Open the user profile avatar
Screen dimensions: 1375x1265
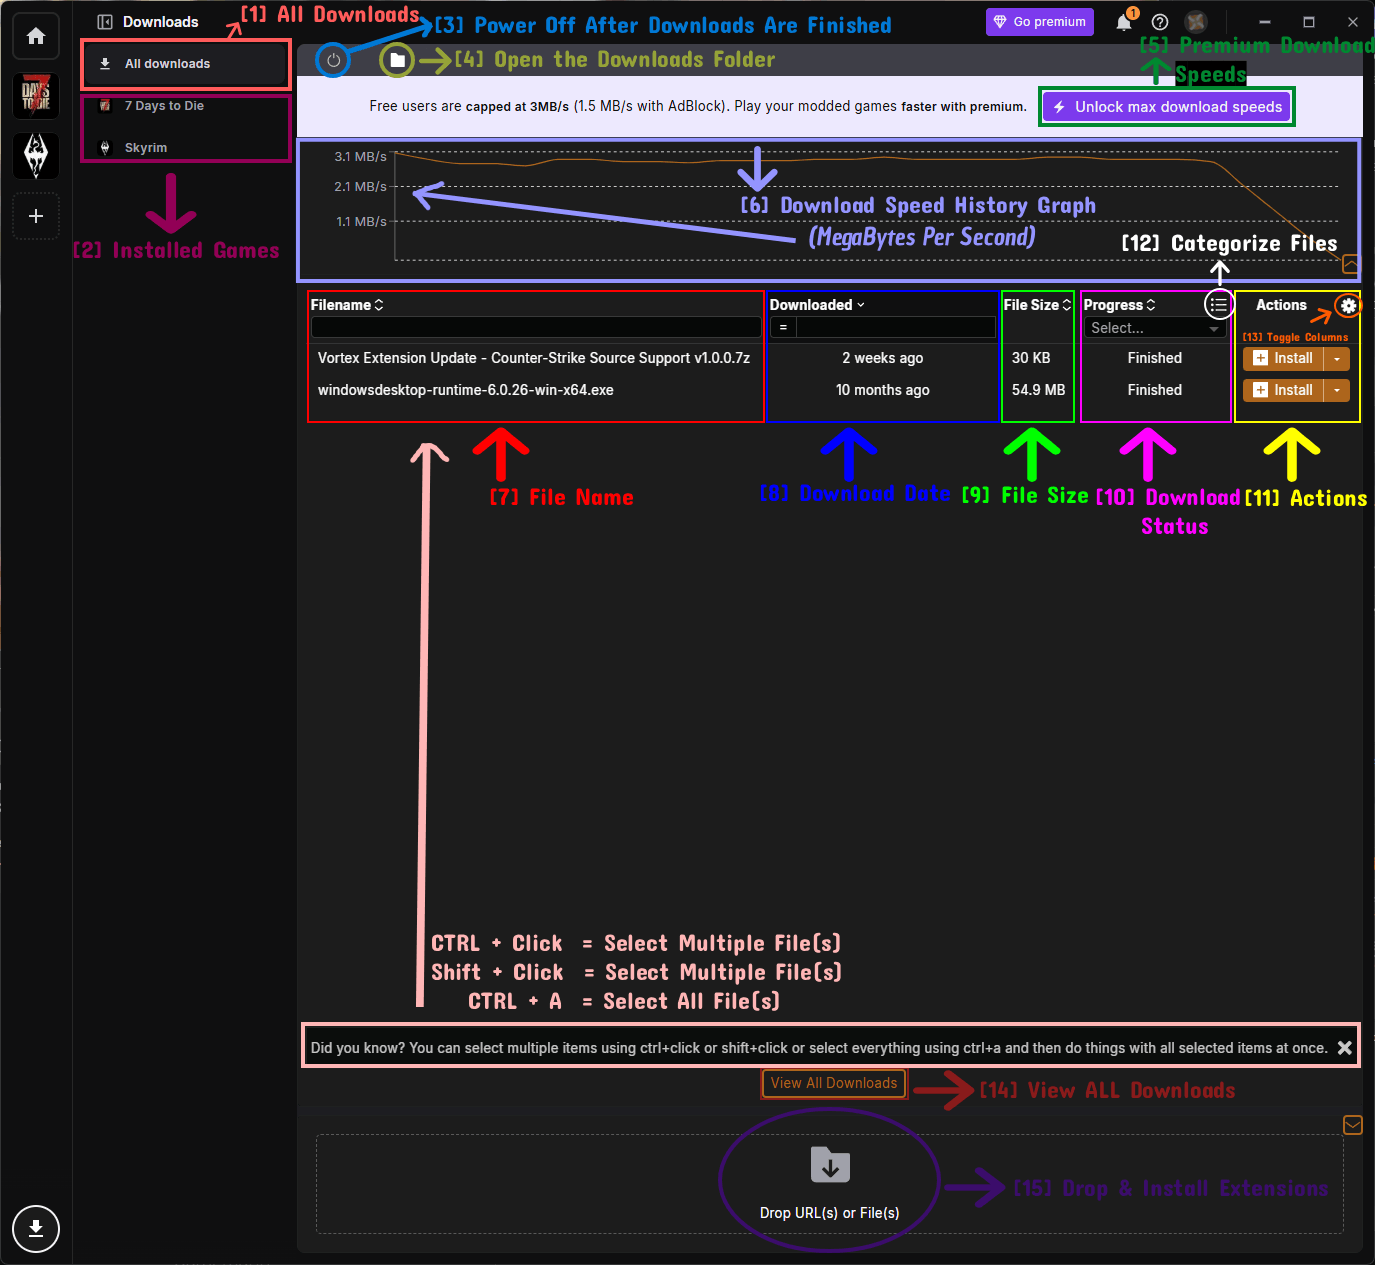(x=1196, y=22)
